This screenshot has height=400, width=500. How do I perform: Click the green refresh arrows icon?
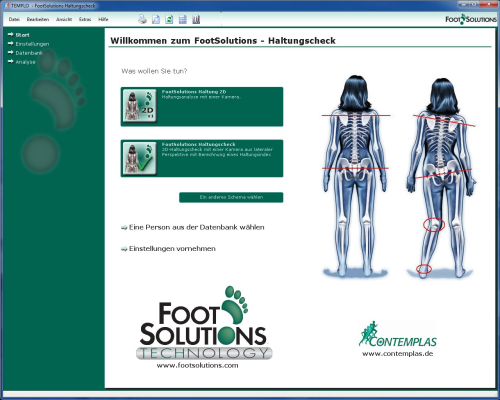[x=169, y=19]
